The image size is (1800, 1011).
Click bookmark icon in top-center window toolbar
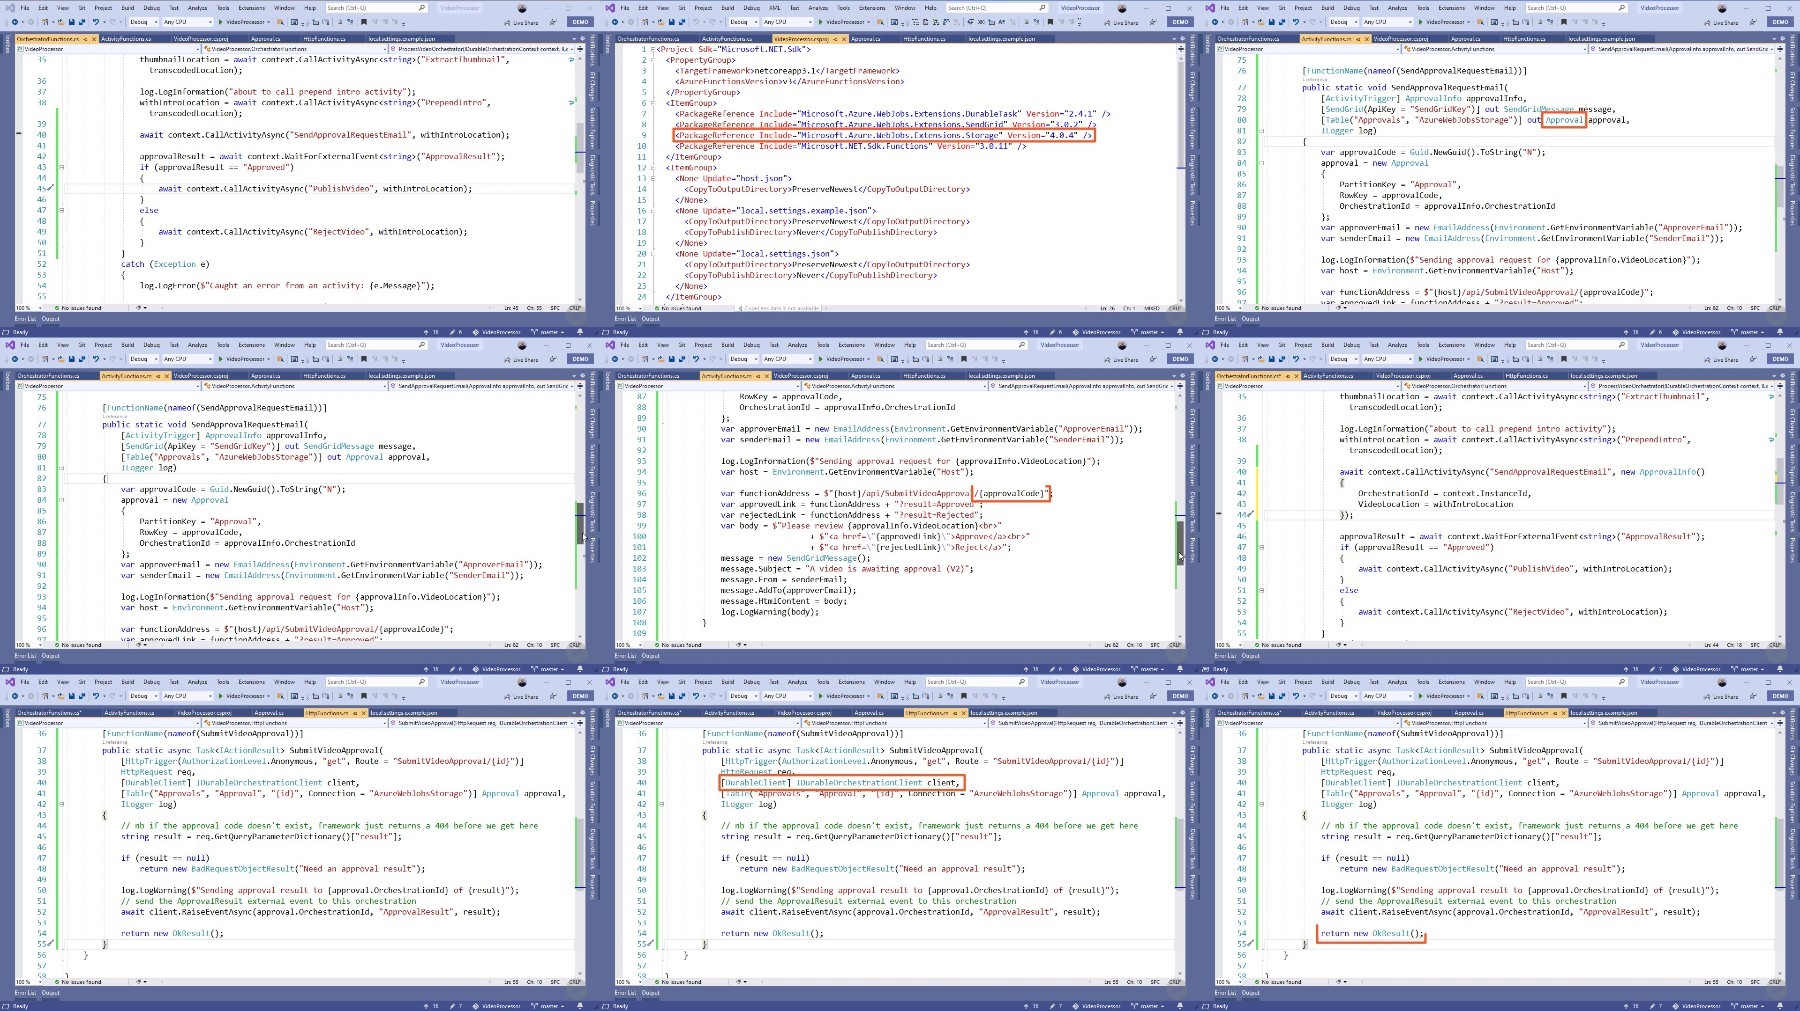point(1050,22)
